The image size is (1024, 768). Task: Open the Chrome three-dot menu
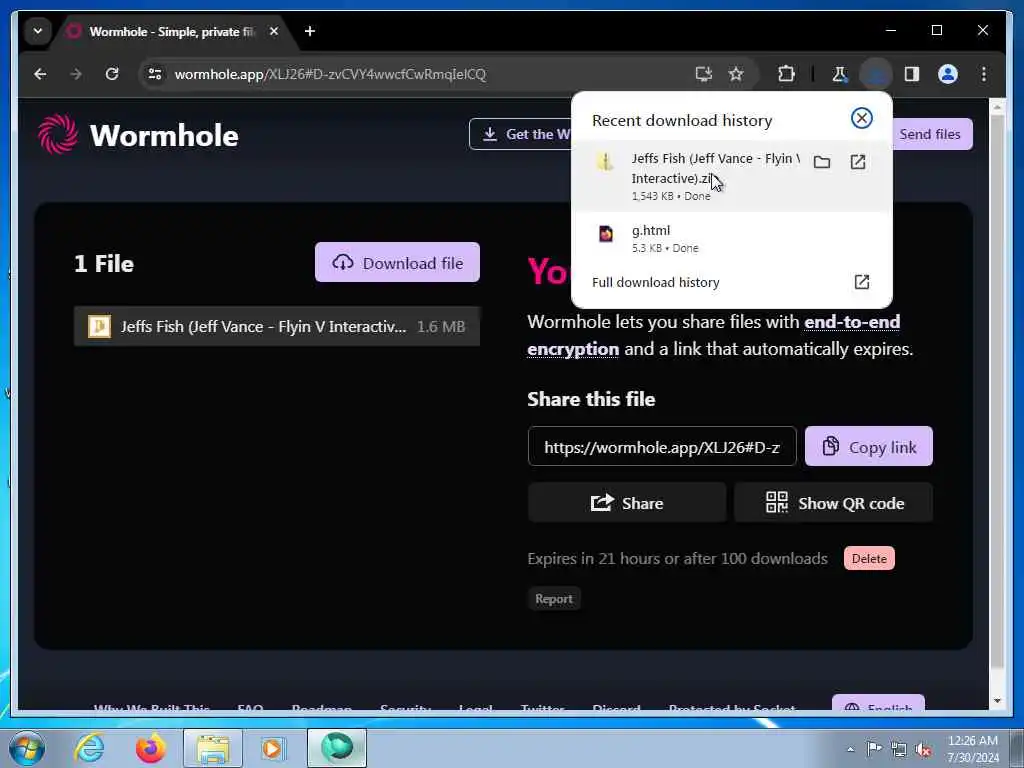(x=984, y=74)
